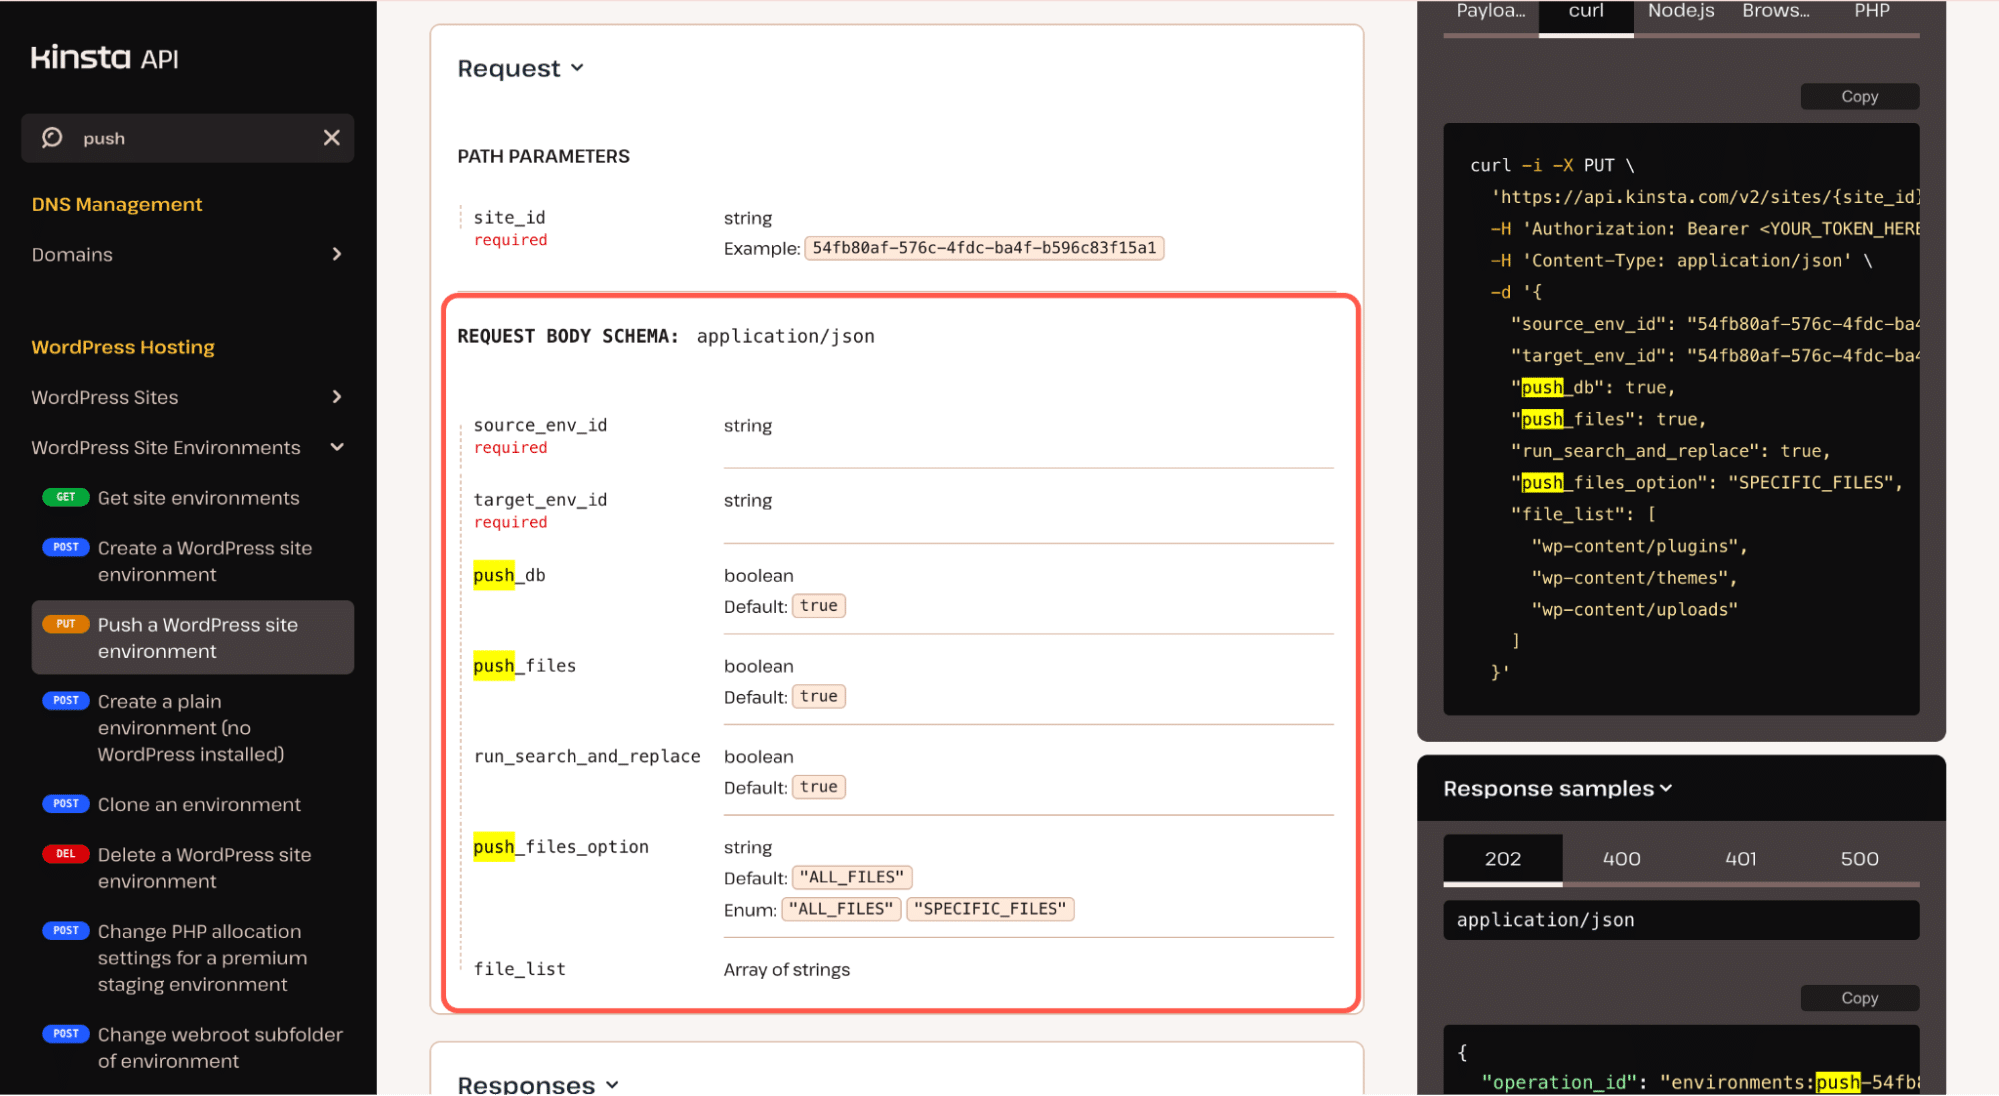Click the POST badge beside Clone an environment
Image resolution: width=1999 pixels, height=1096 pixels.
coord(66,803)
